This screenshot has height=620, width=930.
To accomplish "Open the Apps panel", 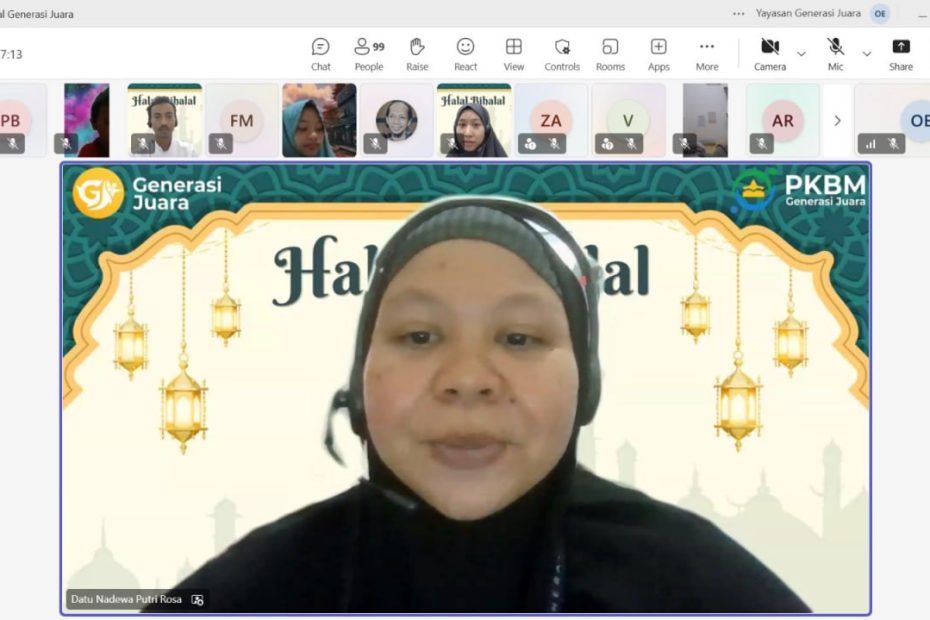I will coord(658,54).
